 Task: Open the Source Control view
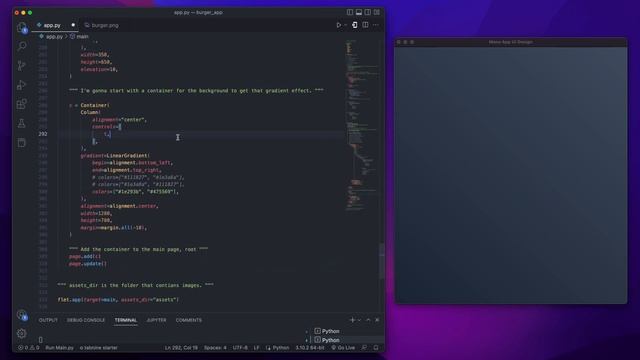[22, 65]
